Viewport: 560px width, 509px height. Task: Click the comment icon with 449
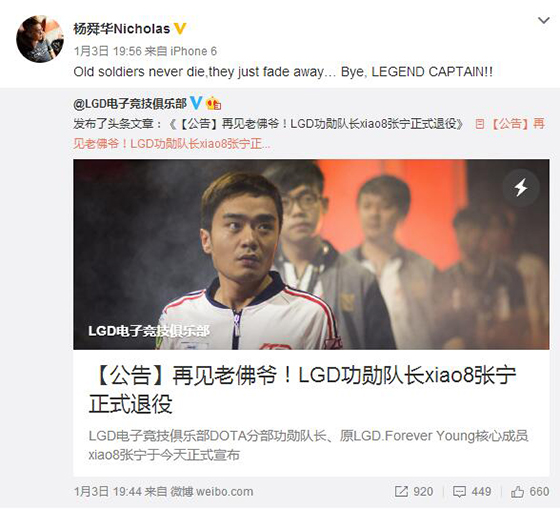(472, 491)
